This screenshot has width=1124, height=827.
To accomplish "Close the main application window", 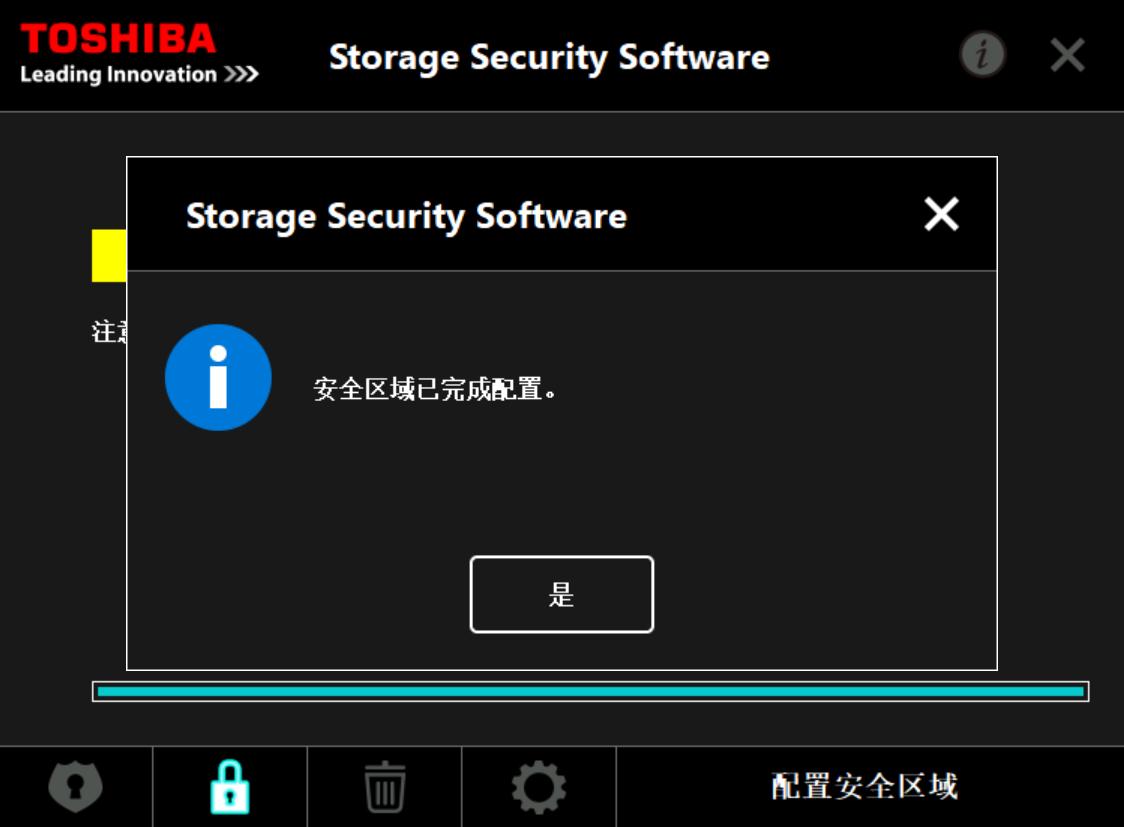I will (1067, 55).
